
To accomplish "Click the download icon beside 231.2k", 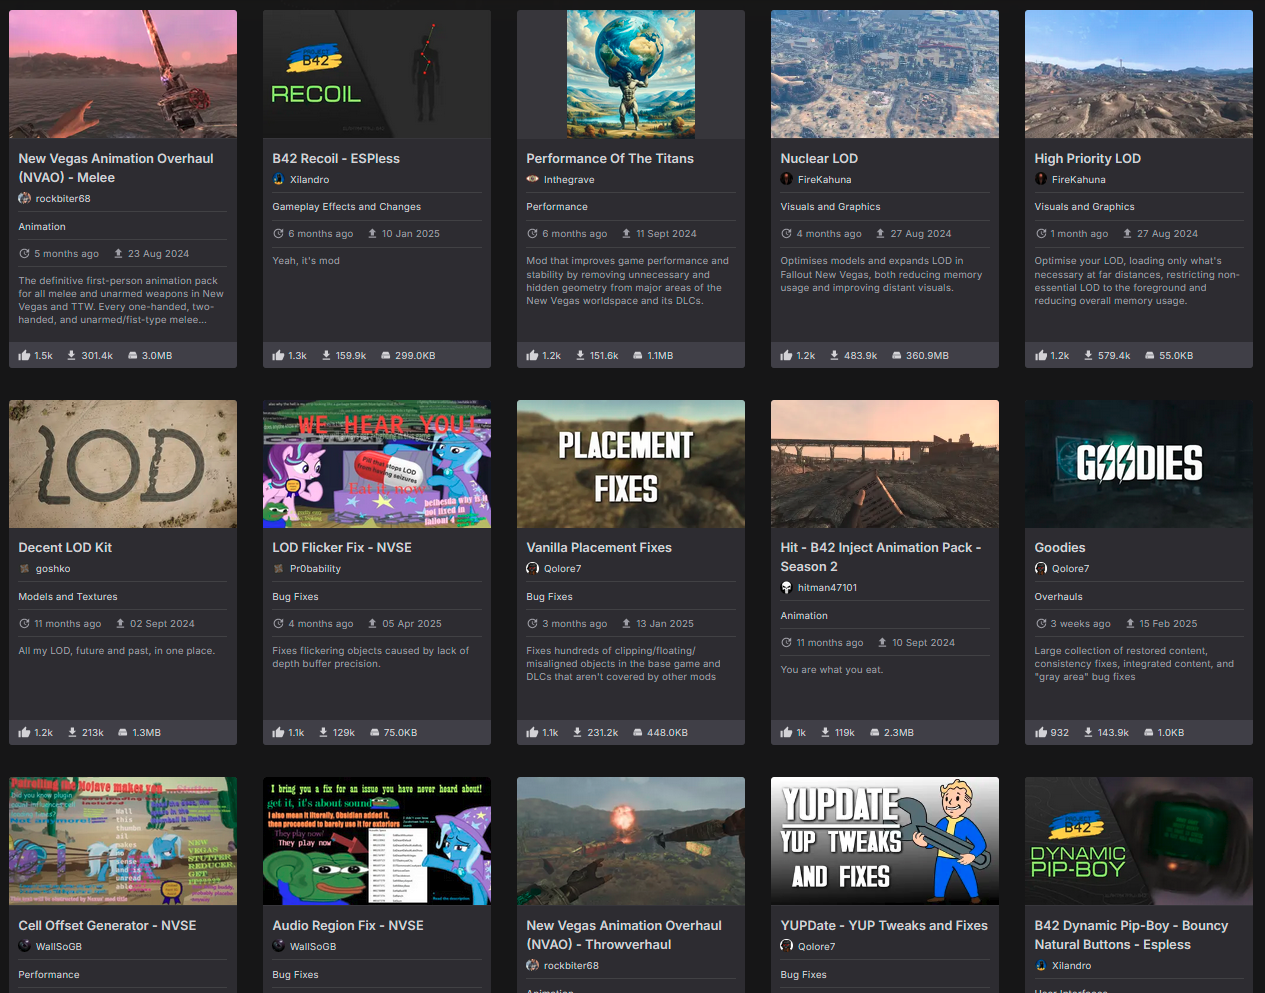I will (579, 732).
